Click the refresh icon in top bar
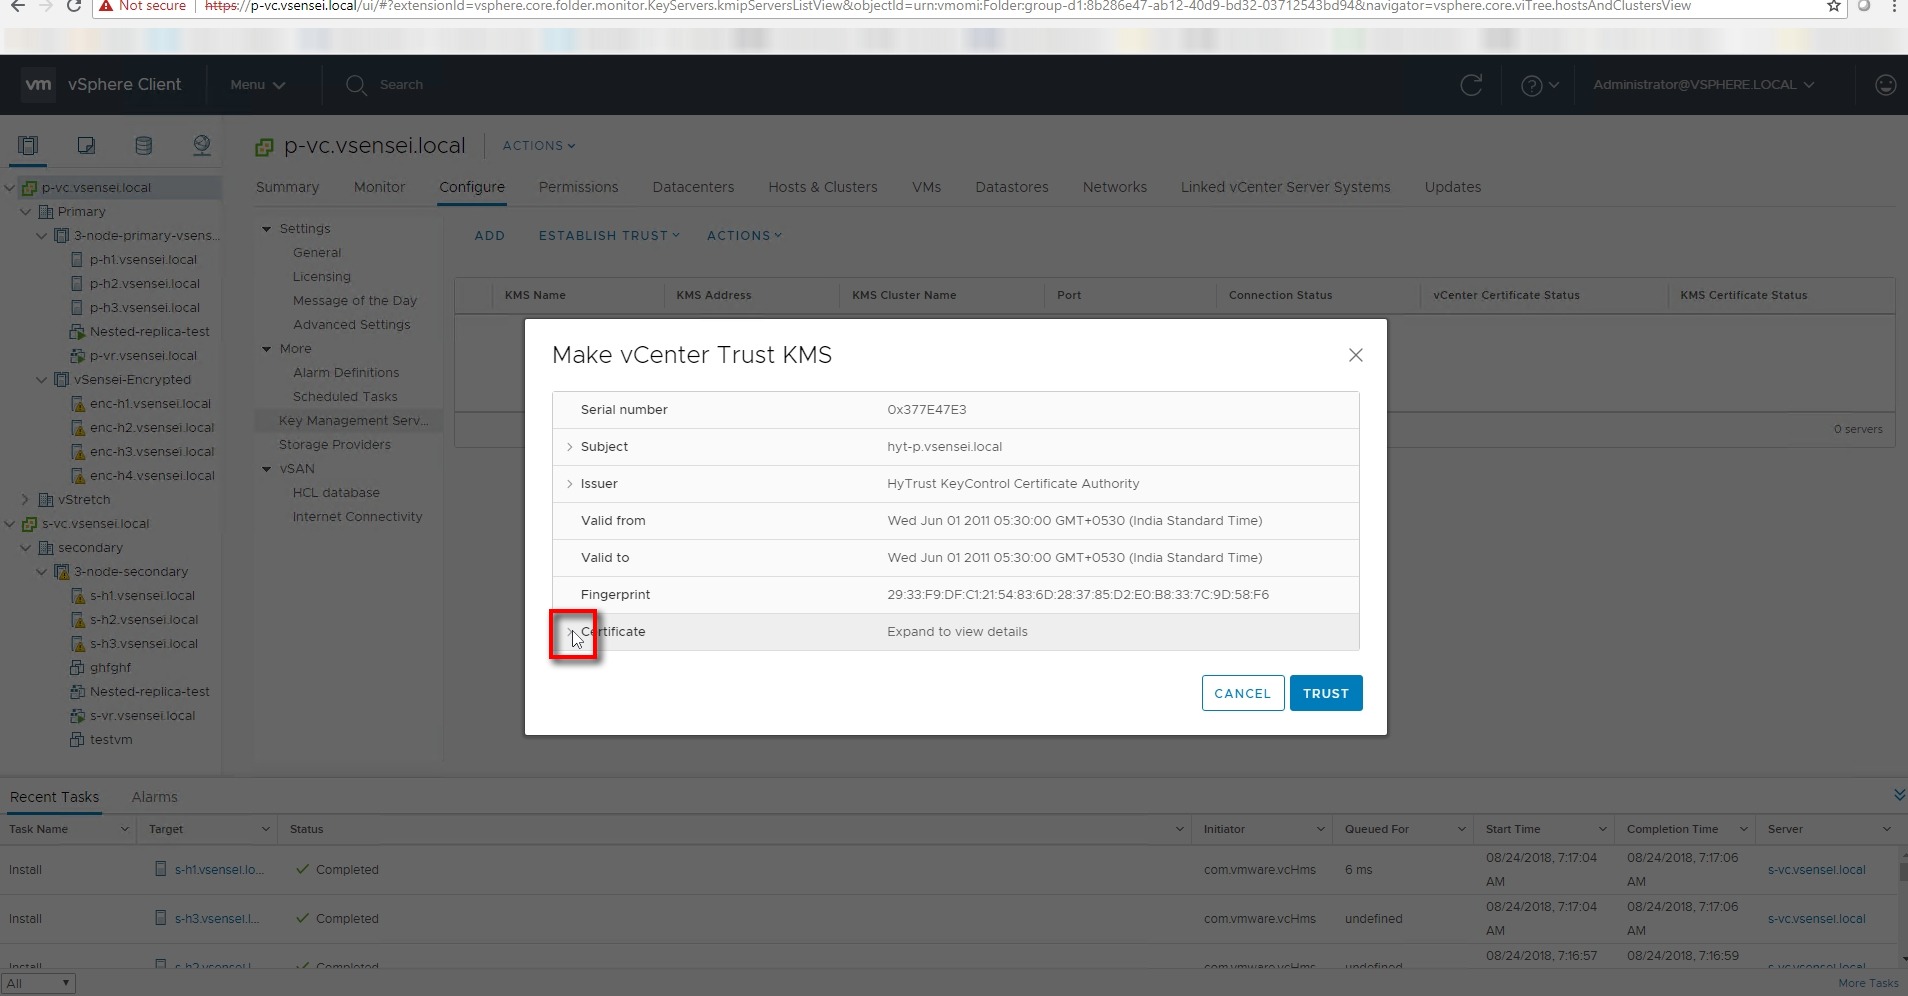The height and width of the screenshot is (996, 1908). click(x=1471, y=85)
